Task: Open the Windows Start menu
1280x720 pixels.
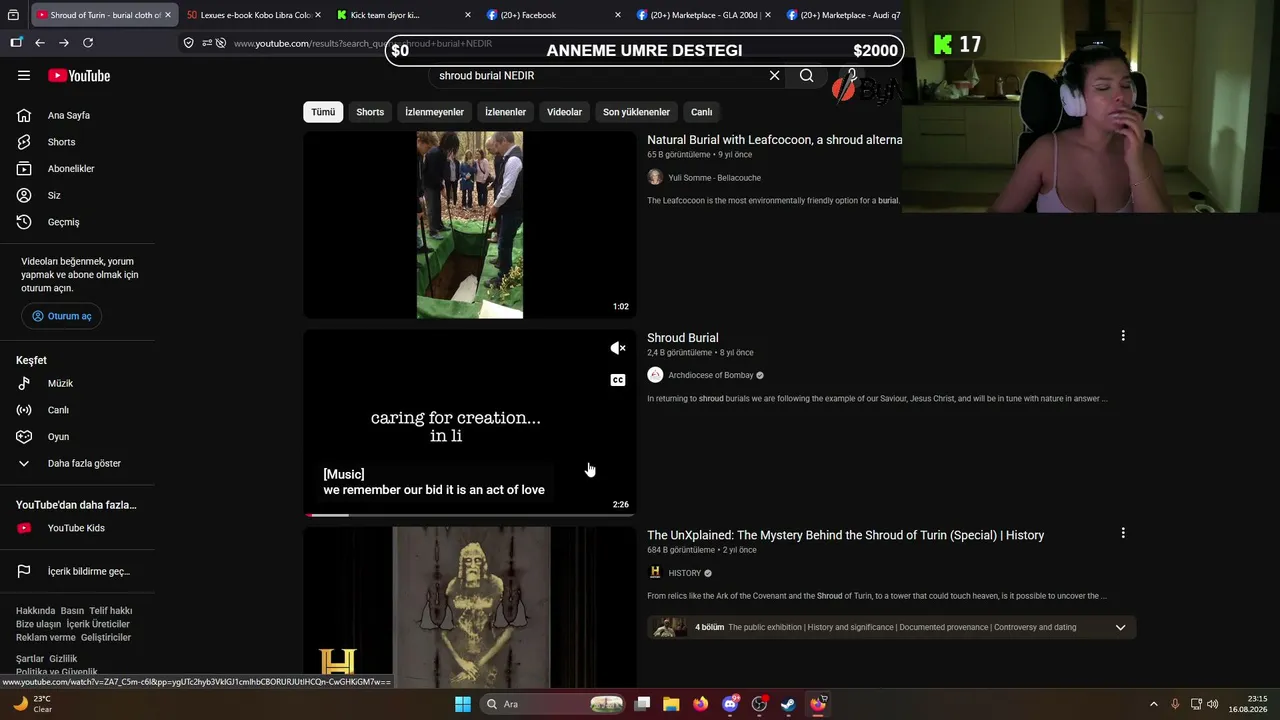Action: click(x=463, y=704)
